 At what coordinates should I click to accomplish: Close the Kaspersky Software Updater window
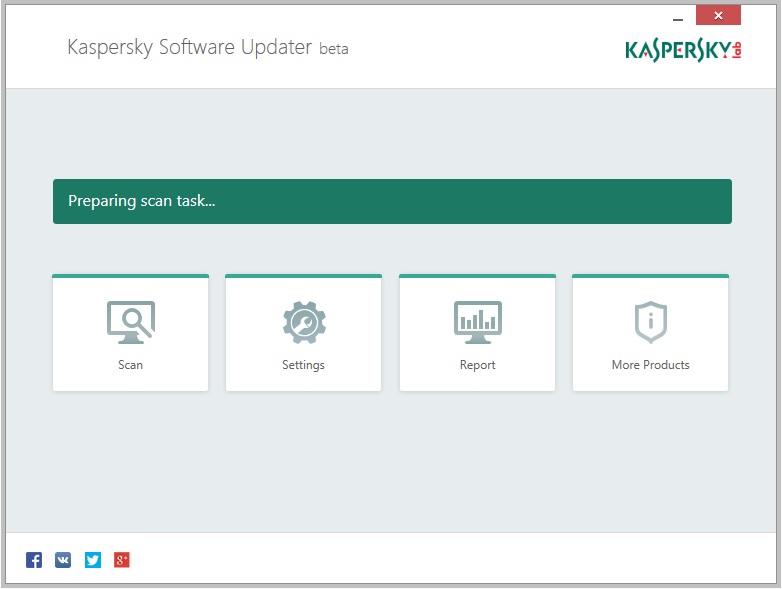[x=718, y=15]
